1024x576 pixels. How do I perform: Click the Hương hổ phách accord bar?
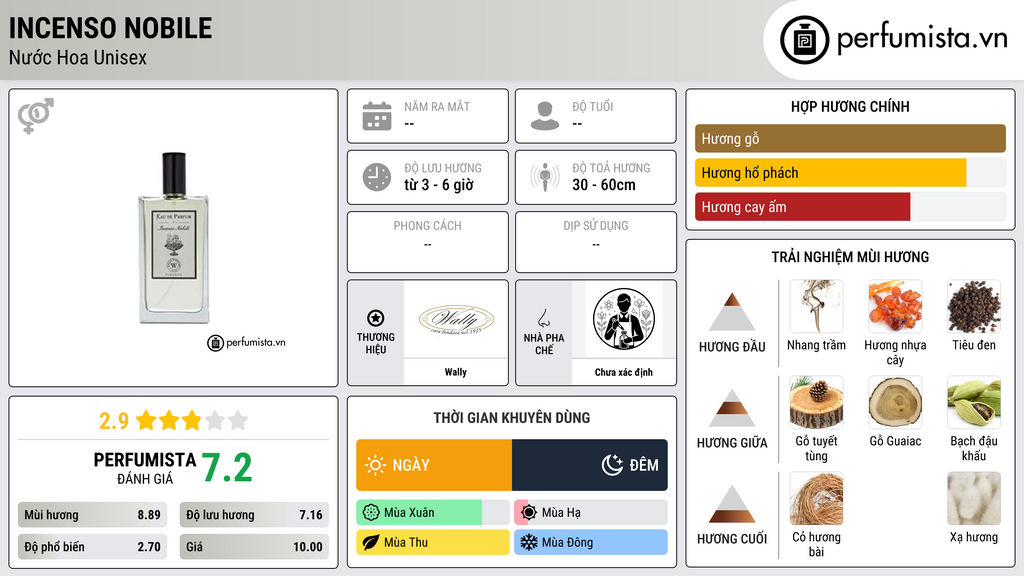click(x=850, y=173)
